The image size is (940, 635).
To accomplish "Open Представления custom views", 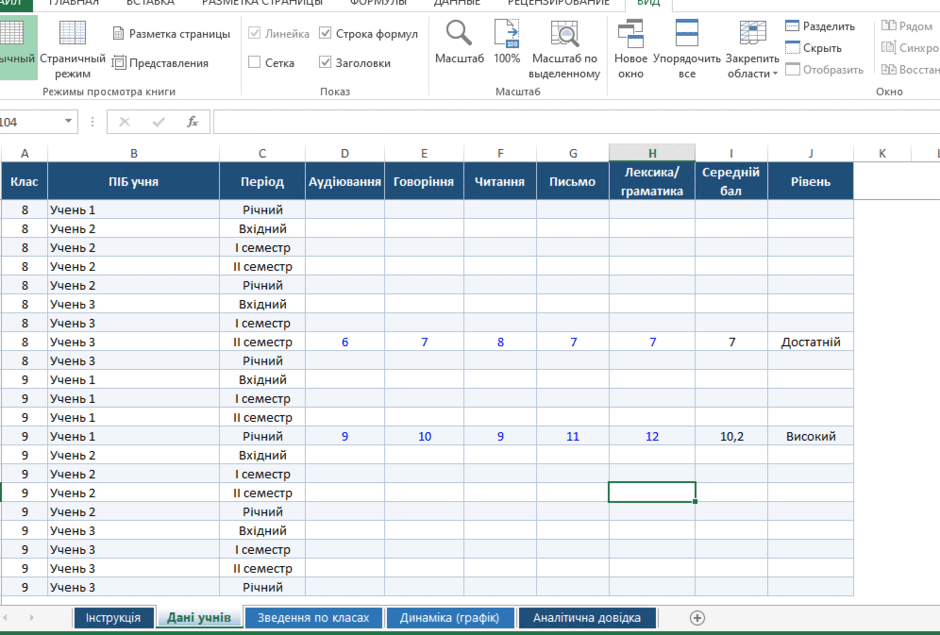I will pos(160,62).
